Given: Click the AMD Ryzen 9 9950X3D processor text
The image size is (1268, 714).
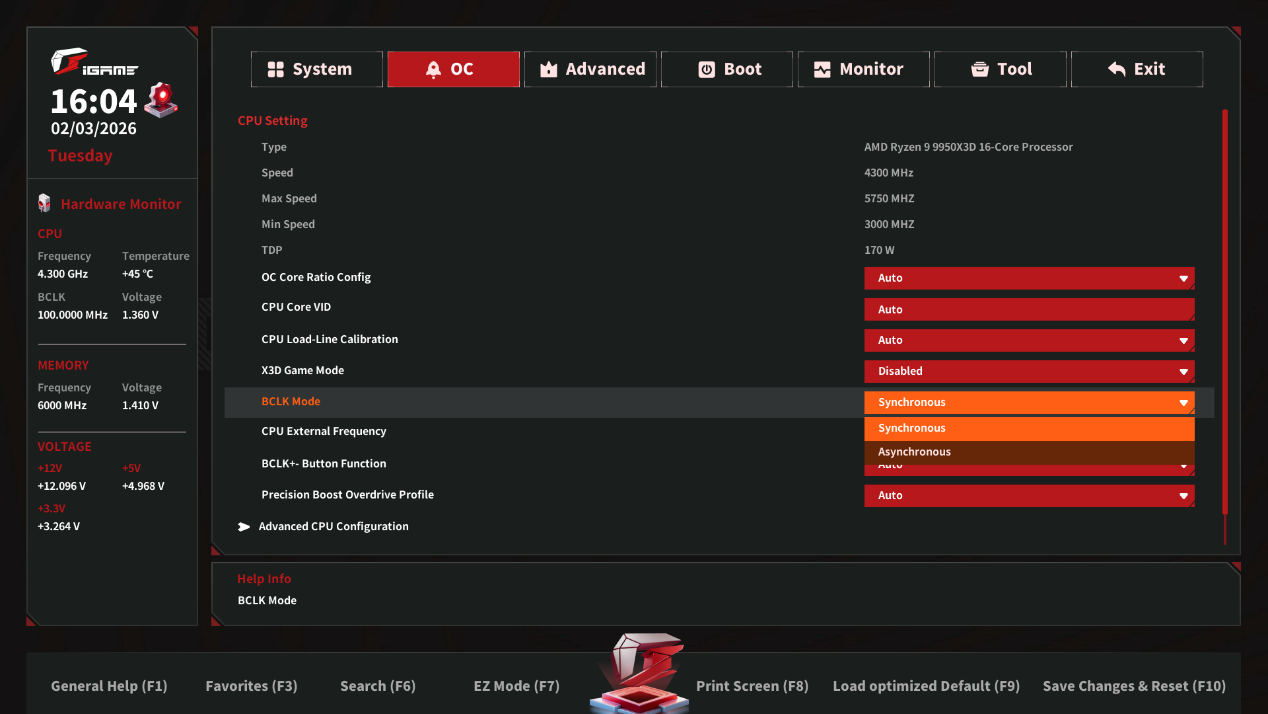Looking at the screenshot, I should click(968, 147).
